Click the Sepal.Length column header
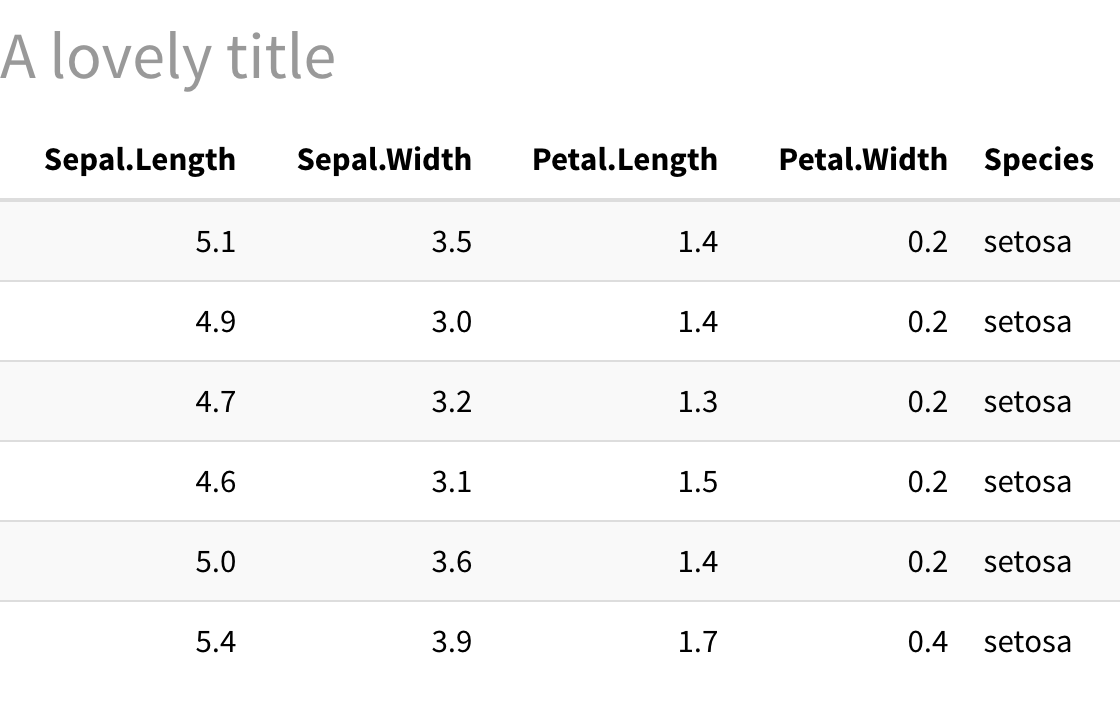1120x710 pixels. pyautogui.click(x=140, y=160)
